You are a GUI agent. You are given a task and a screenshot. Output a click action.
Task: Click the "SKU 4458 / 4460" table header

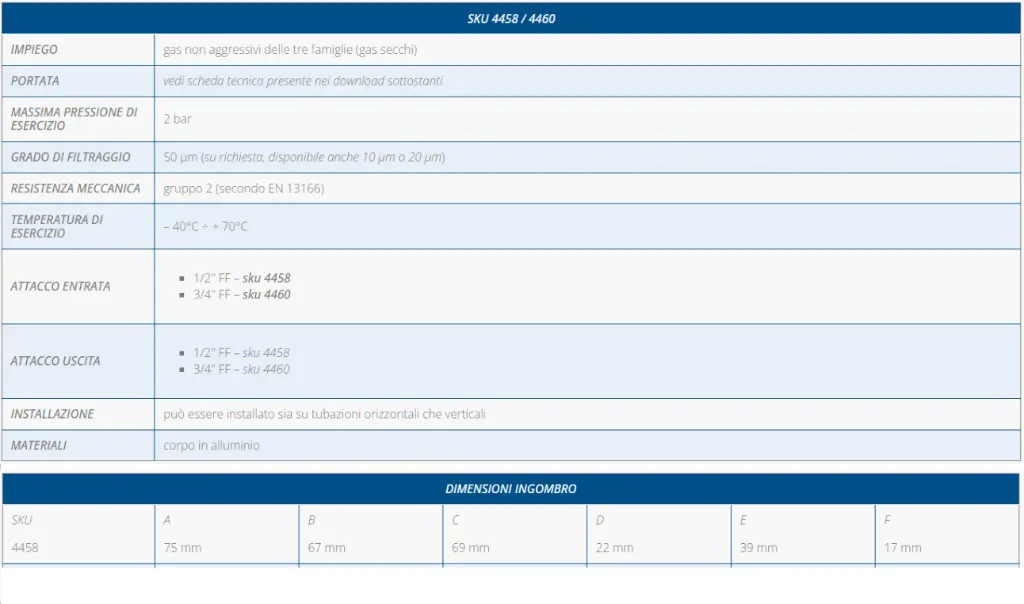511,19
